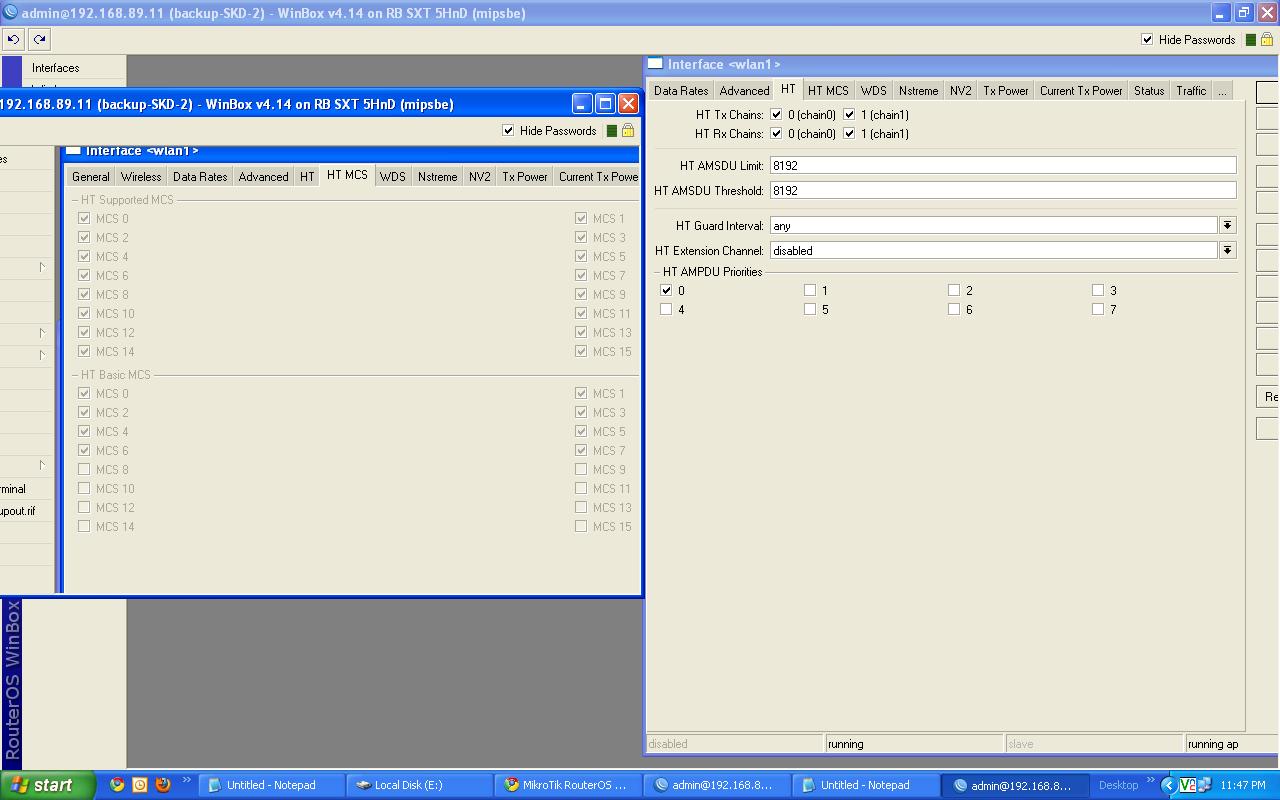This screenshot has height=800, width=1280.
Task: Open the Interfaces item in the WinBox sidebar
Action: (56, 68)
